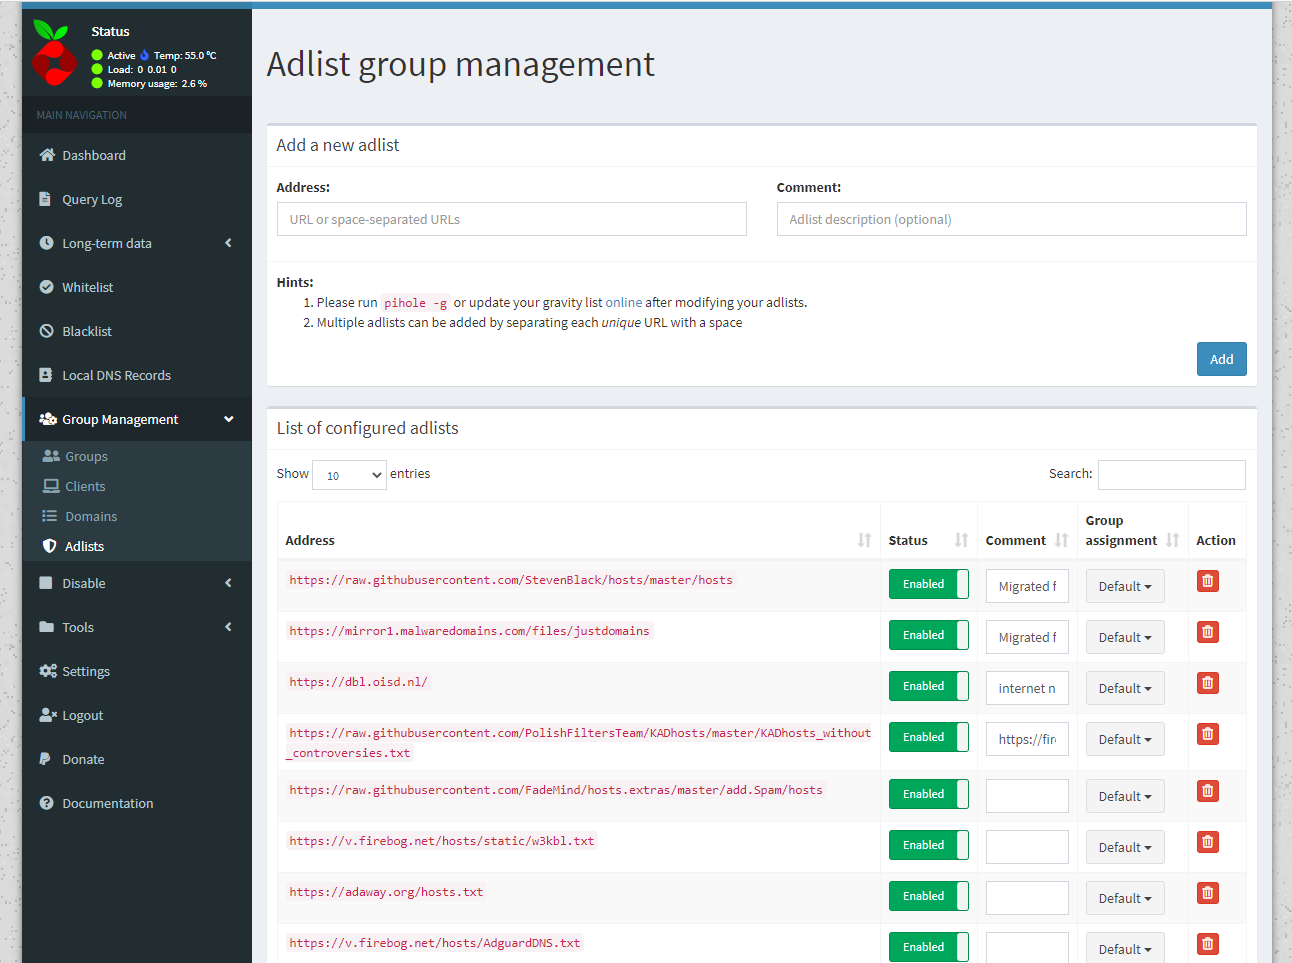This screenshot has width=1292, height=963.
Task: Delete the malwaredomains justdomains adlist
Action: pos(1208,632)
